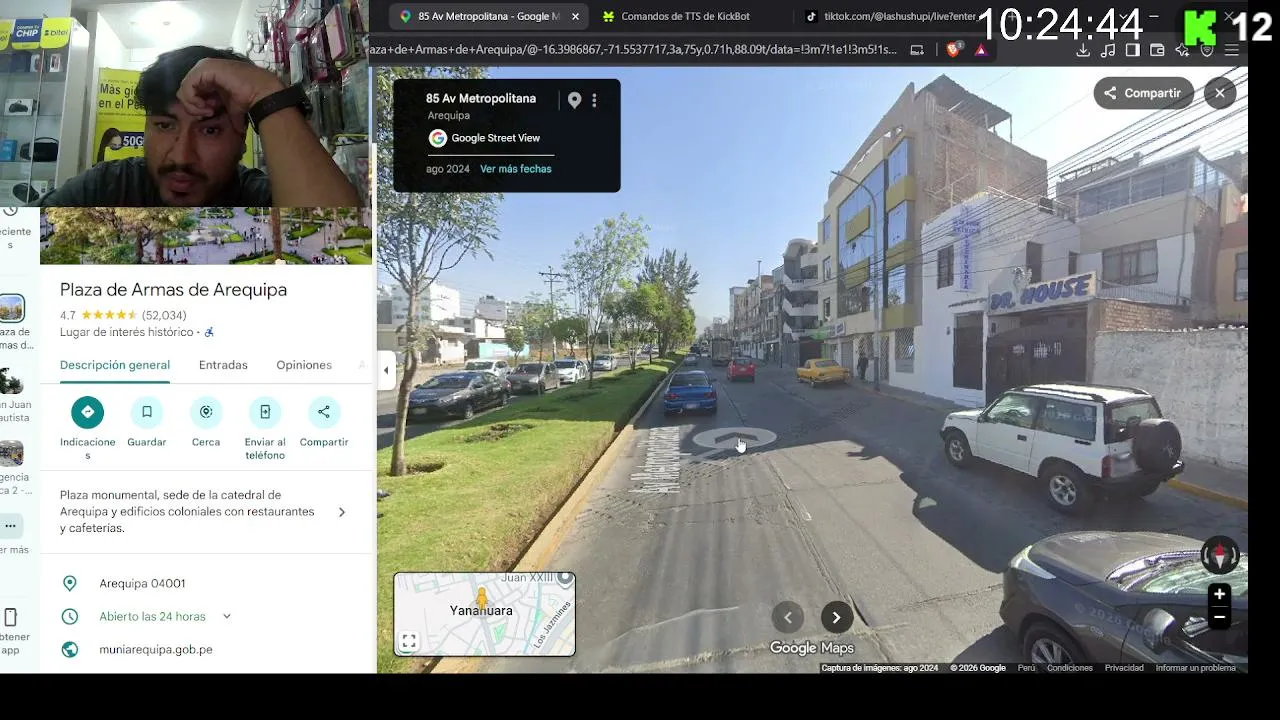Viewport: 1280px width, 720px height.
Task: Click the Brave Shields lion icon
Action: [x=953, y=49]
